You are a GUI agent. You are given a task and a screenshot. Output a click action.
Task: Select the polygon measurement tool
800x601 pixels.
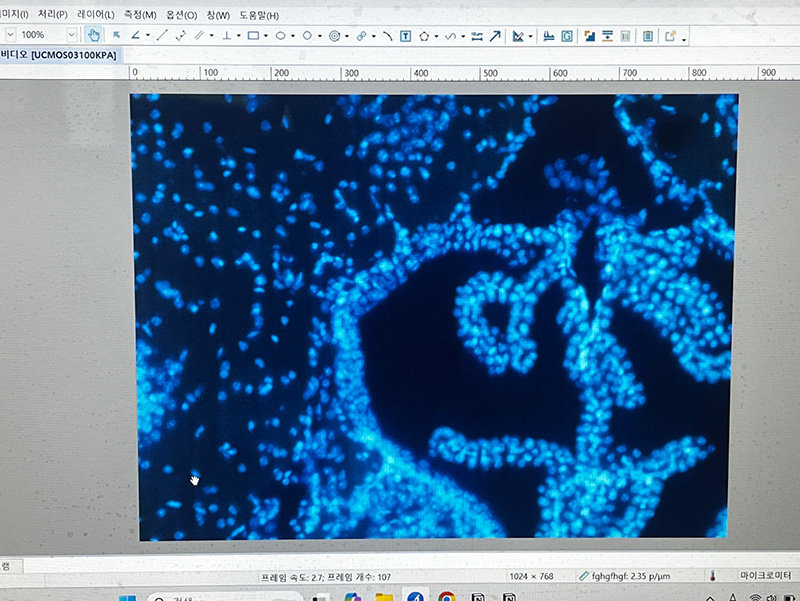tap(425, 35)
